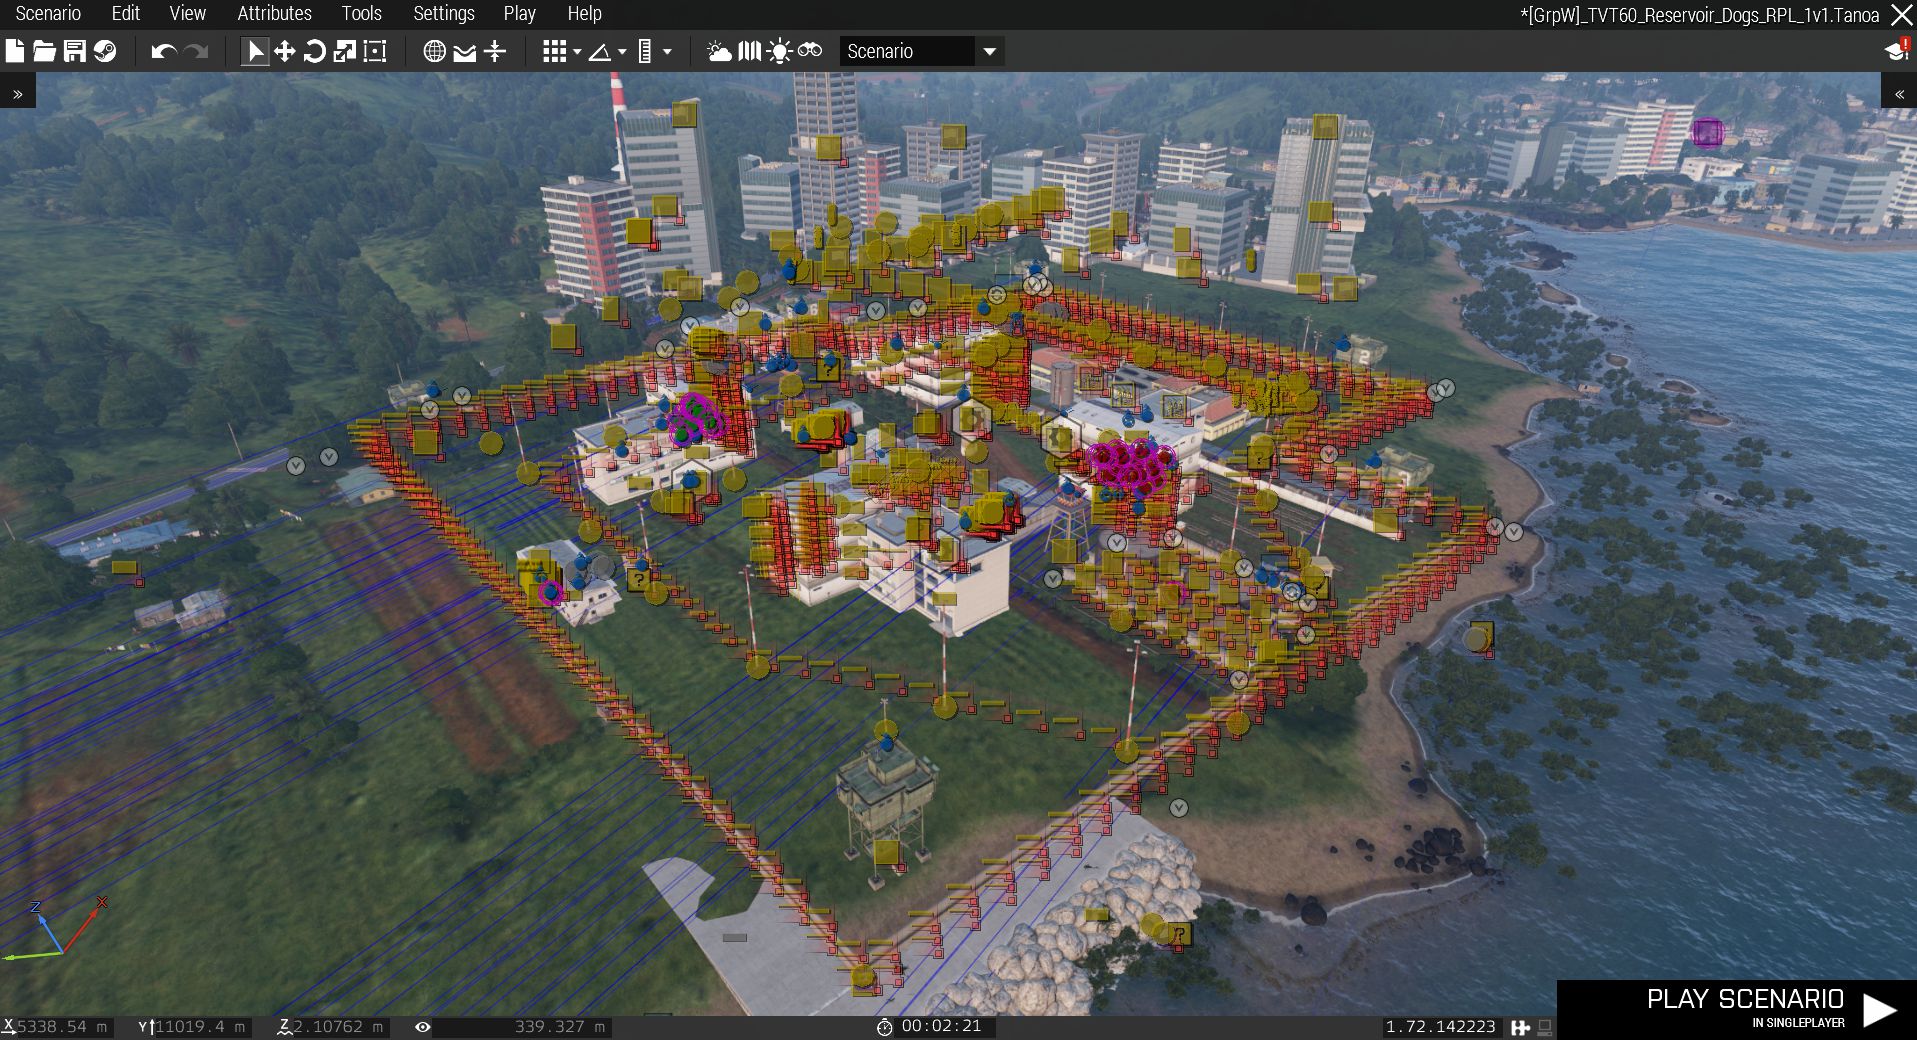Toggle translation grid icon
Viewport: 1917px width, 1040px height.
[x=554, y=51]
